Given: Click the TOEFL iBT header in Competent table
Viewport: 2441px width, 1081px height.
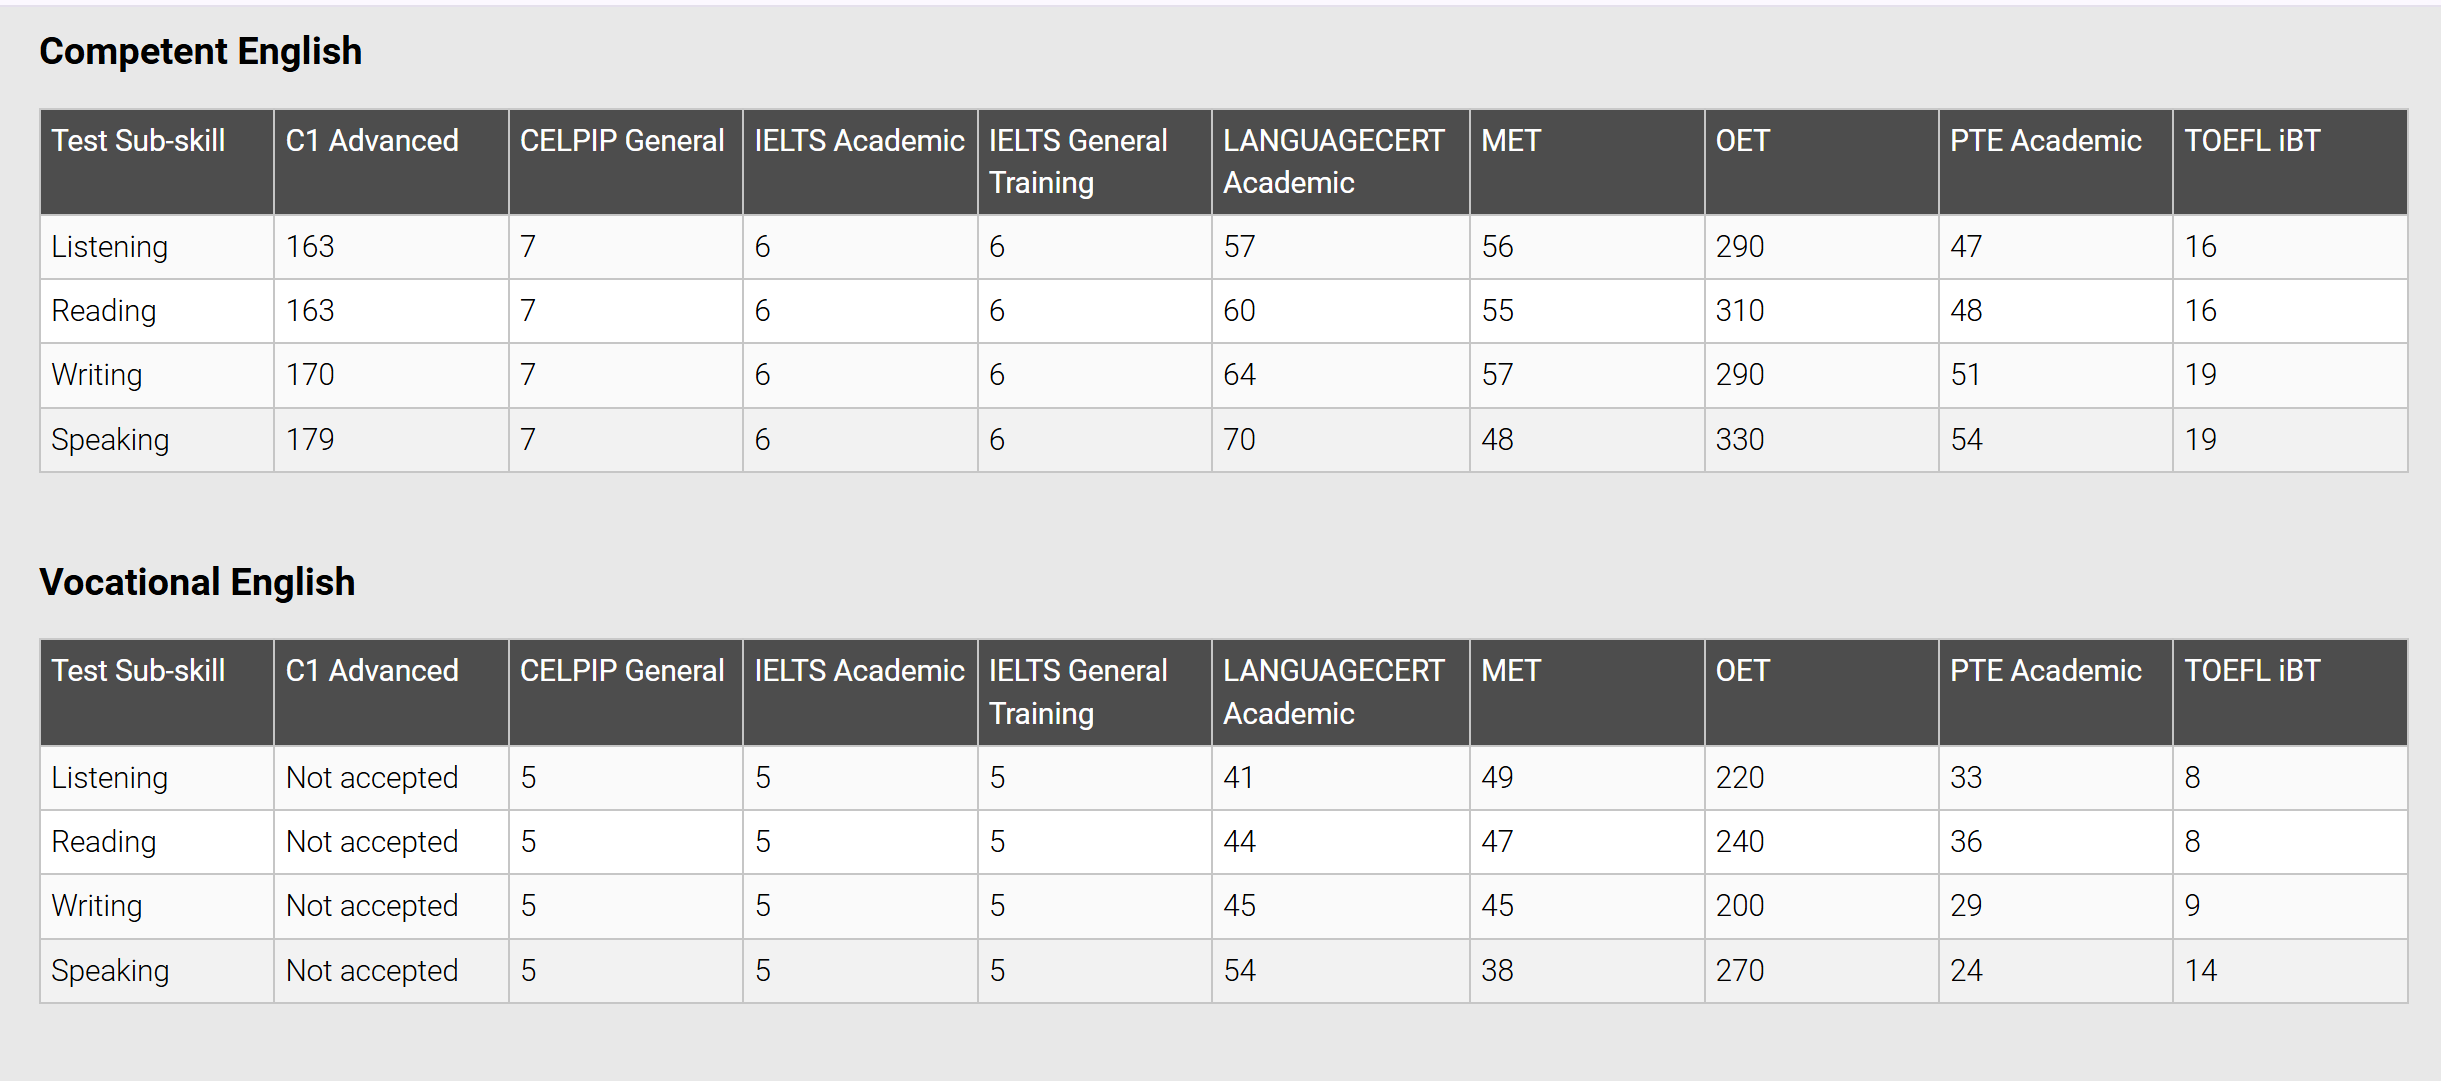Looking at the screenshot, I should (x=2252, y=141).
